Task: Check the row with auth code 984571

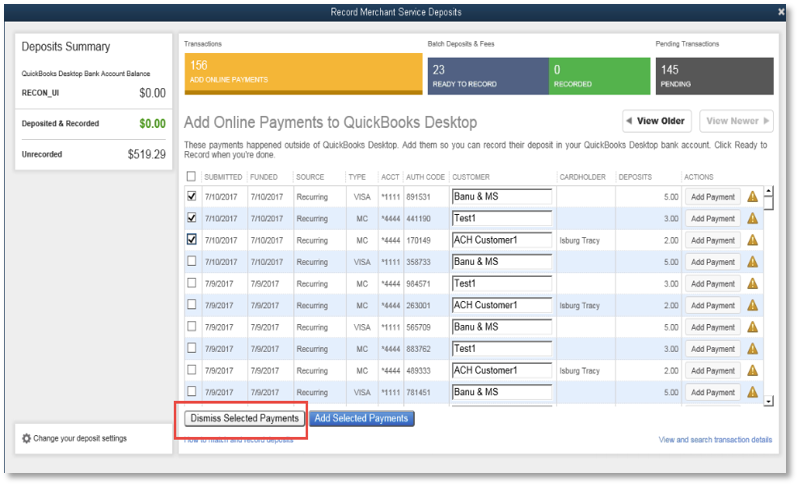Action: [x=192, y=283]
